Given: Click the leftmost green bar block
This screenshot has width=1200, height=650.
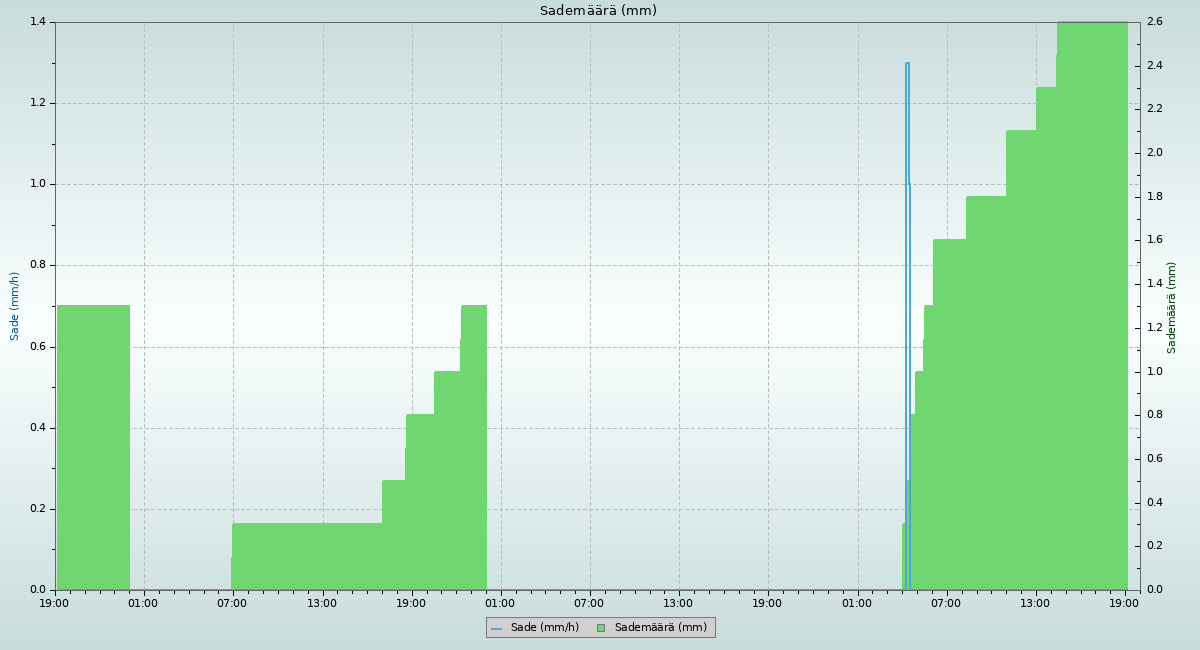Looking at the screenshot, I should click(x=93, y=450).
